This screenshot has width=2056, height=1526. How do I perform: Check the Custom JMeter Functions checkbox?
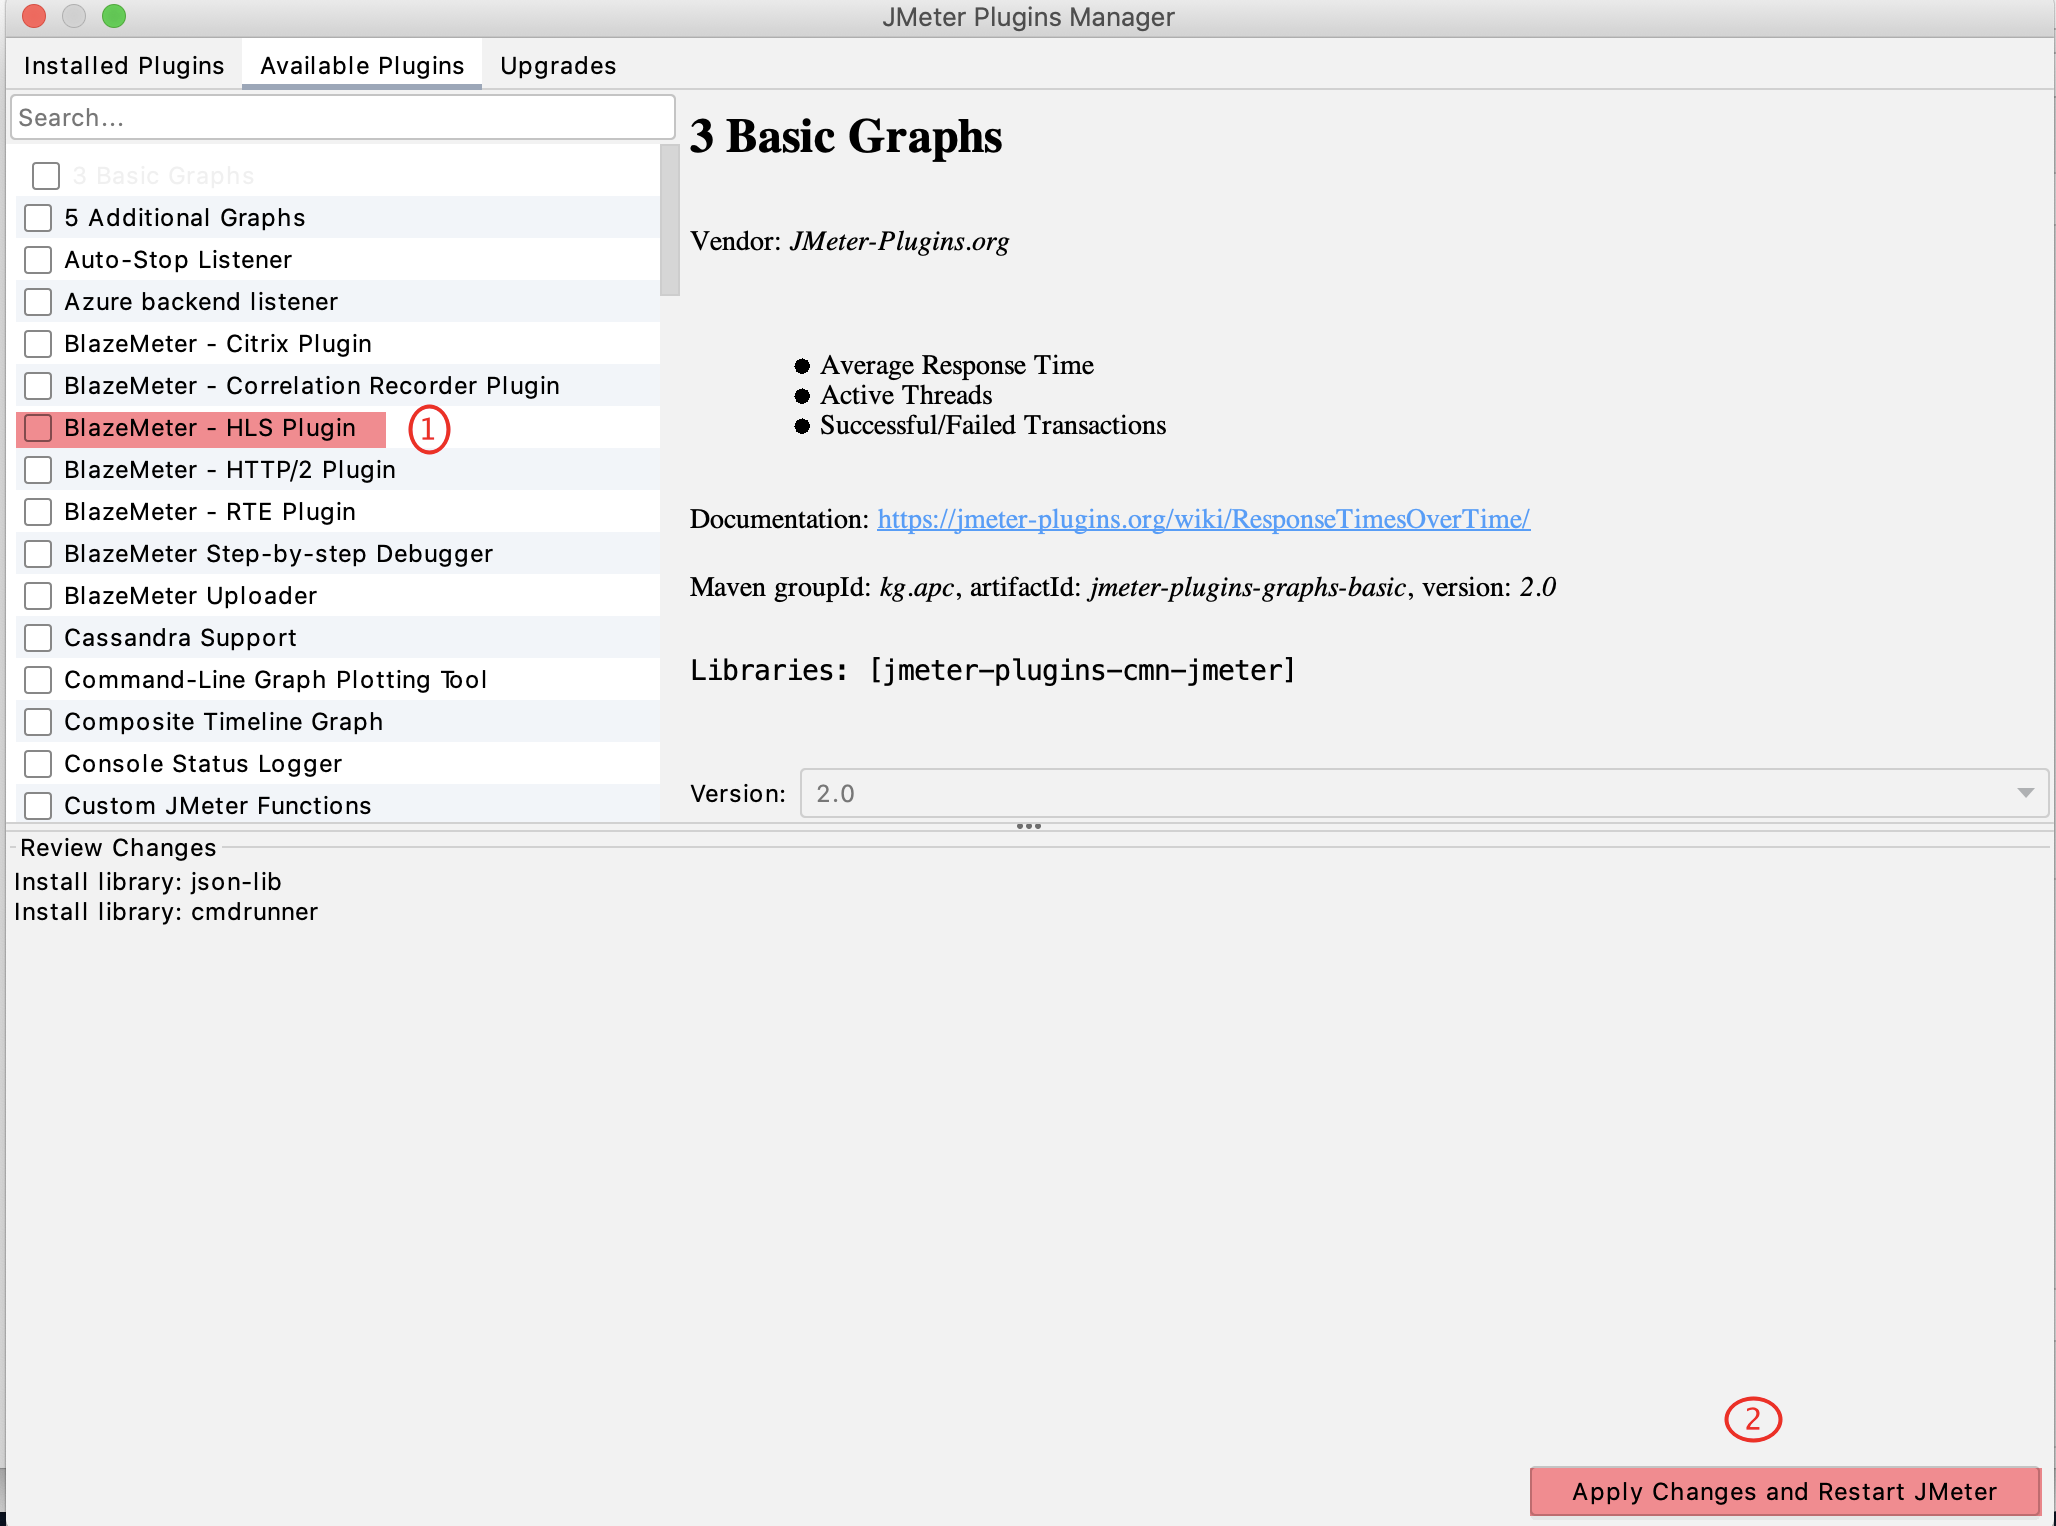pos(38,806)
